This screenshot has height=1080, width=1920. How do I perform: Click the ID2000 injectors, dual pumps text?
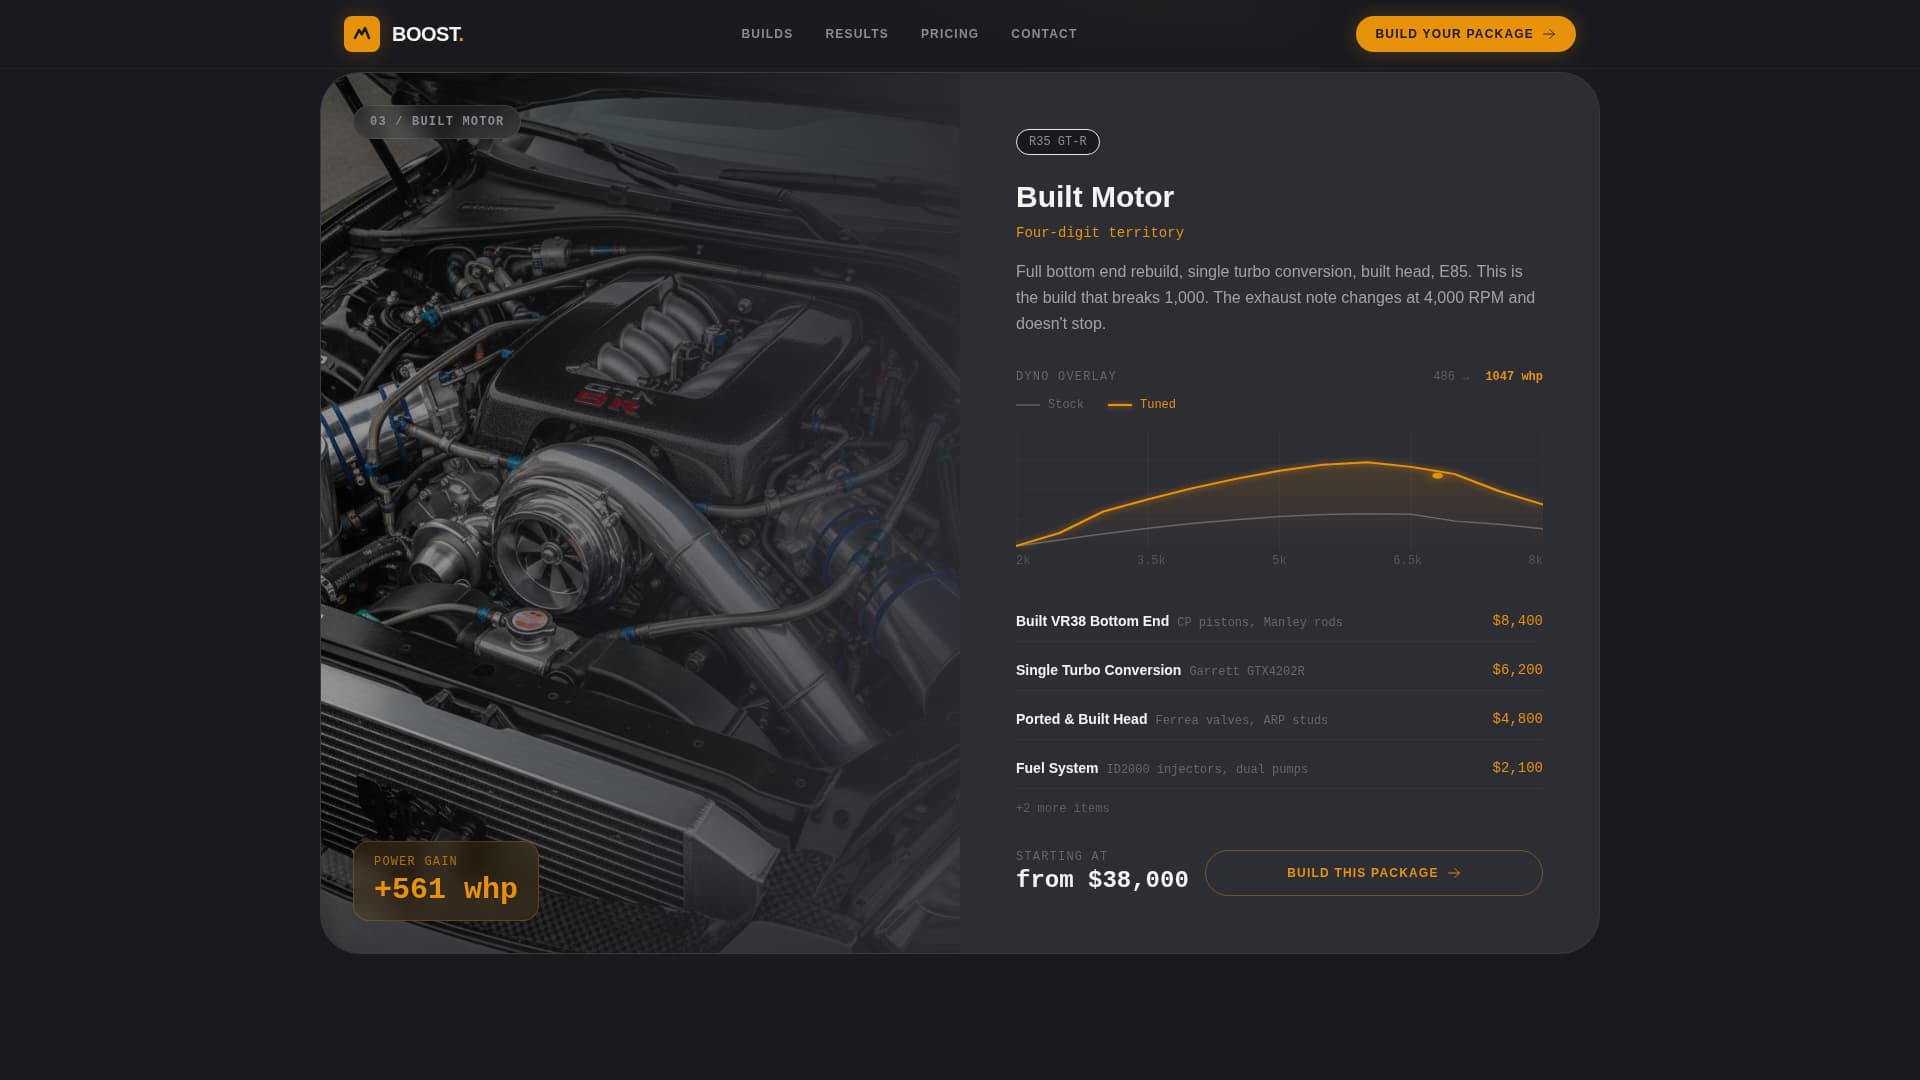point(1207,770)
